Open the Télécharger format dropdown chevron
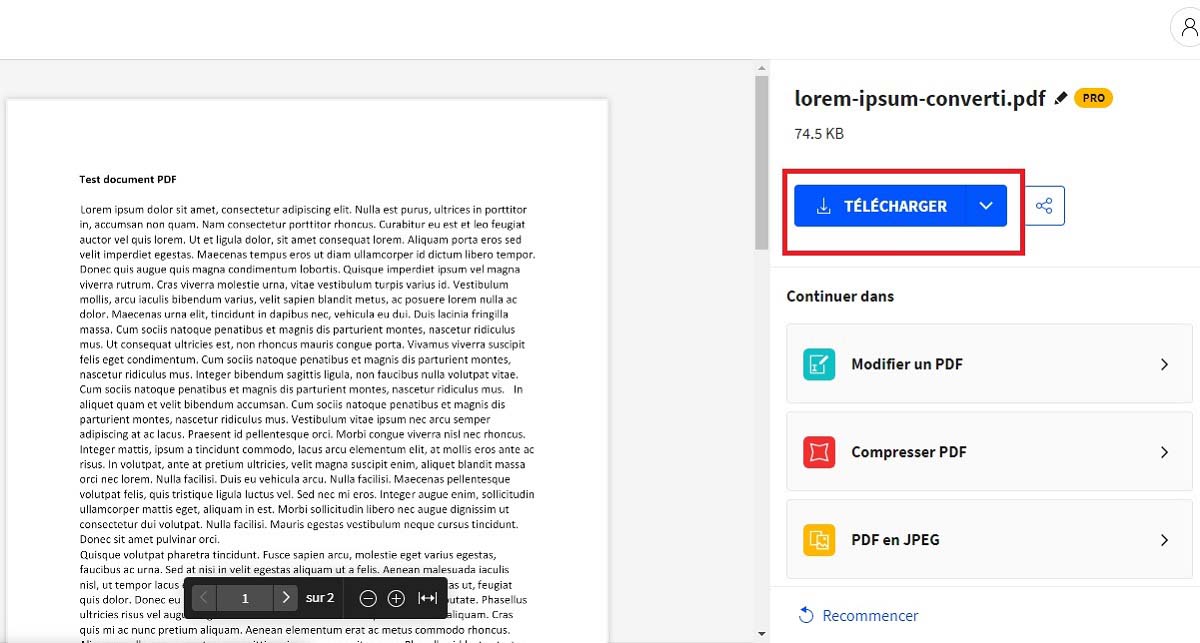The image size is (1200, 643). tap(986, 205)
